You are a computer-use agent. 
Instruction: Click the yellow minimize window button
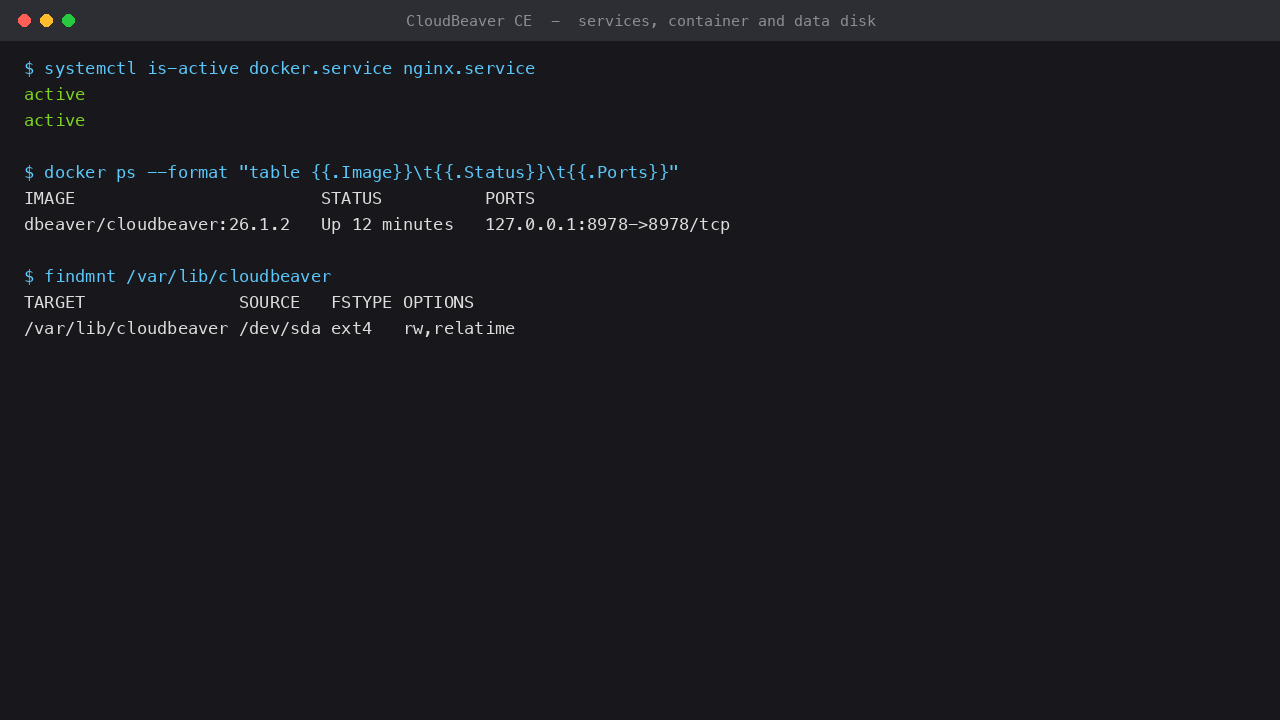[46, 20]
